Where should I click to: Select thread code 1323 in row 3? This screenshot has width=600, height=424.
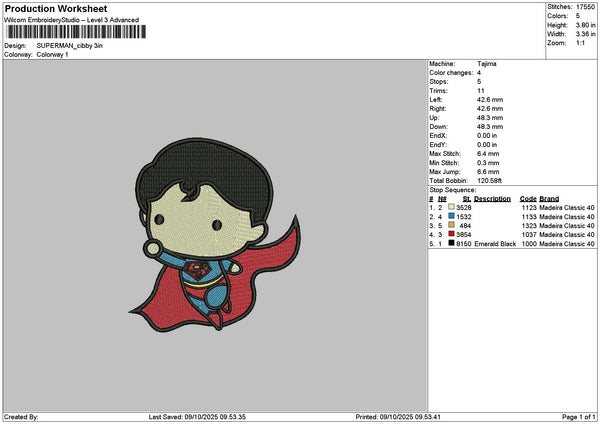(529, 226)
